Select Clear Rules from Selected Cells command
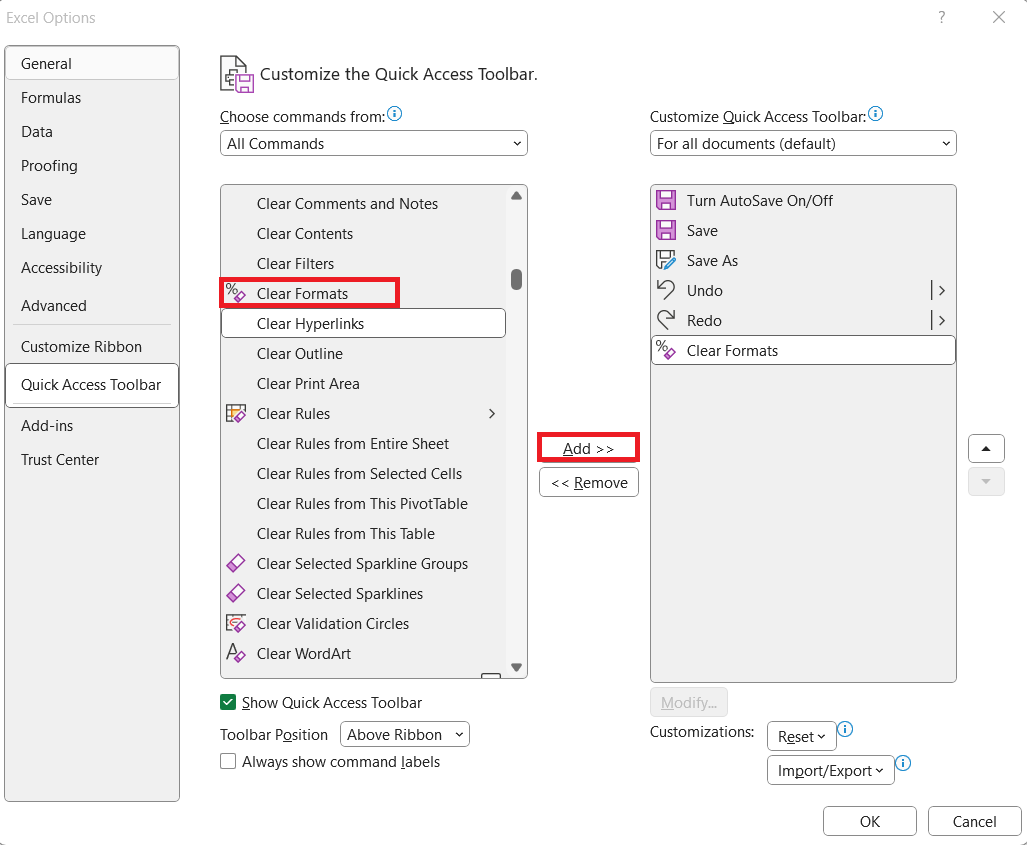Viewport: 1027px width, 845px height. tap(364, 474)
